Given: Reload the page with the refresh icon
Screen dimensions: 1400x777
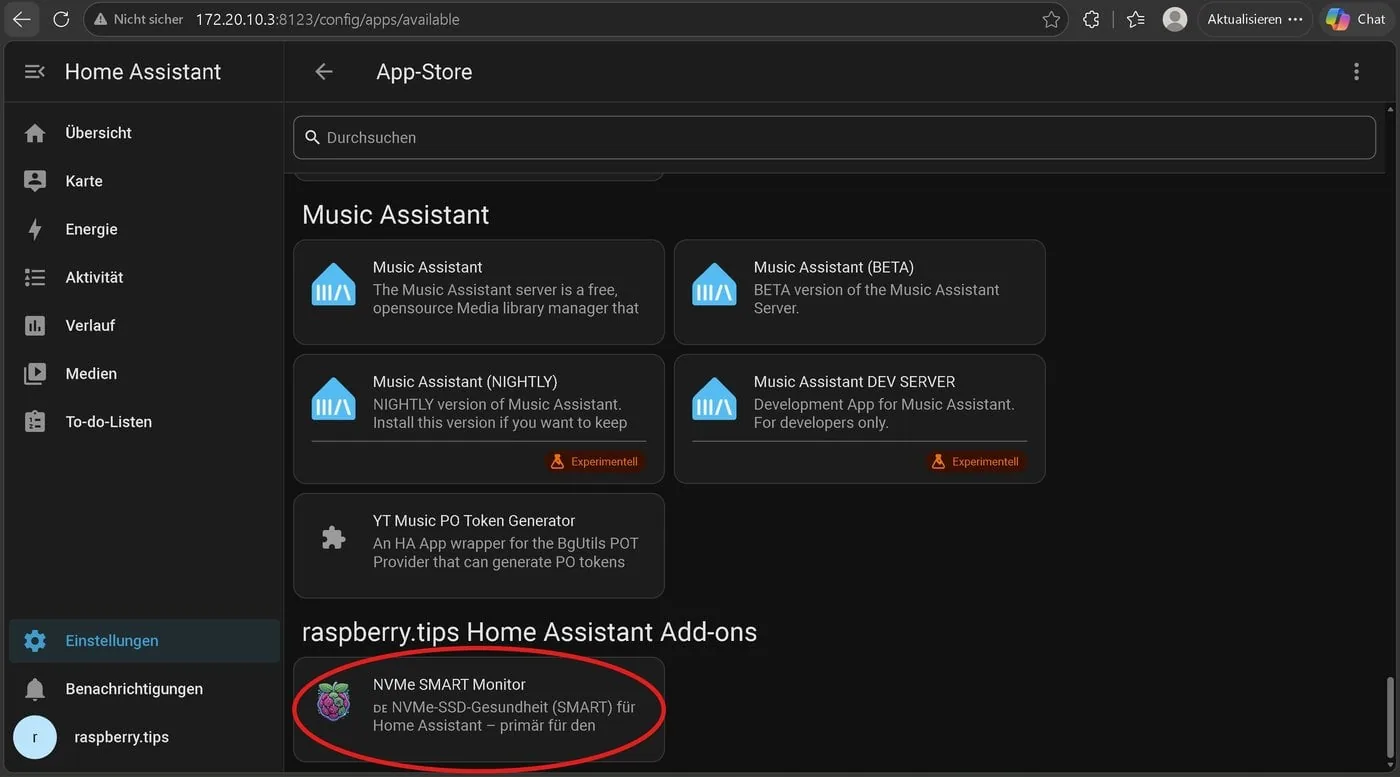Looking at the screenshot, I should coord(61,19).
